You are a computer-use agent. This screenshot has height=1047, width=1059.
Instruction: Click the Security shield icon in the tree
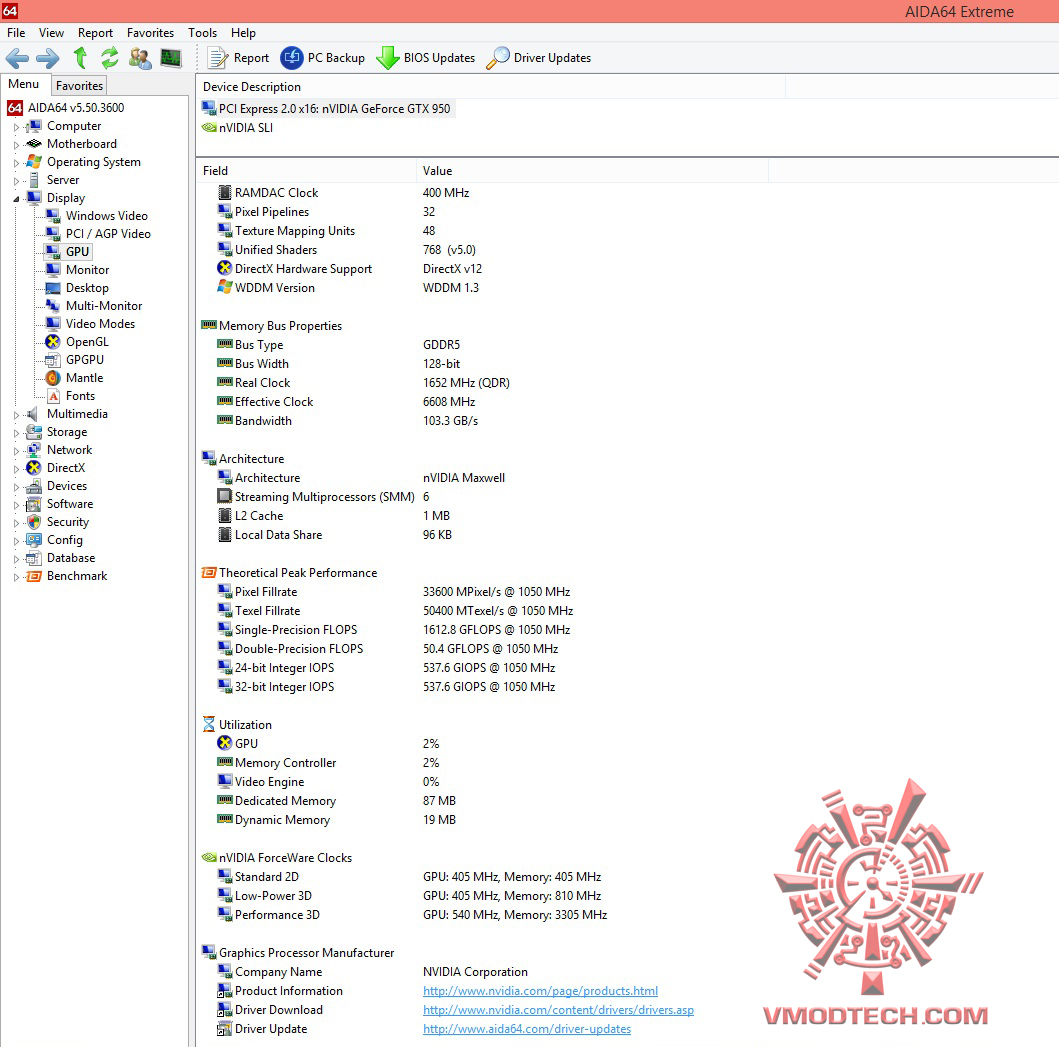34,522
